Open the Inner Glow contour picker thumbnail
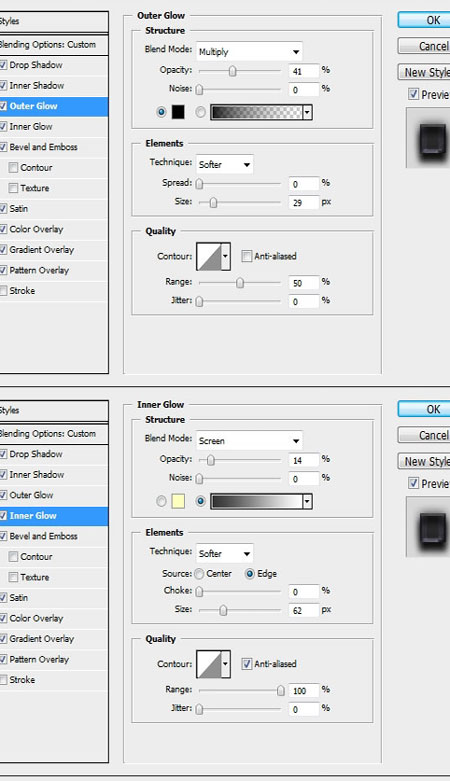The image size is (450, 781). (209, 664)
